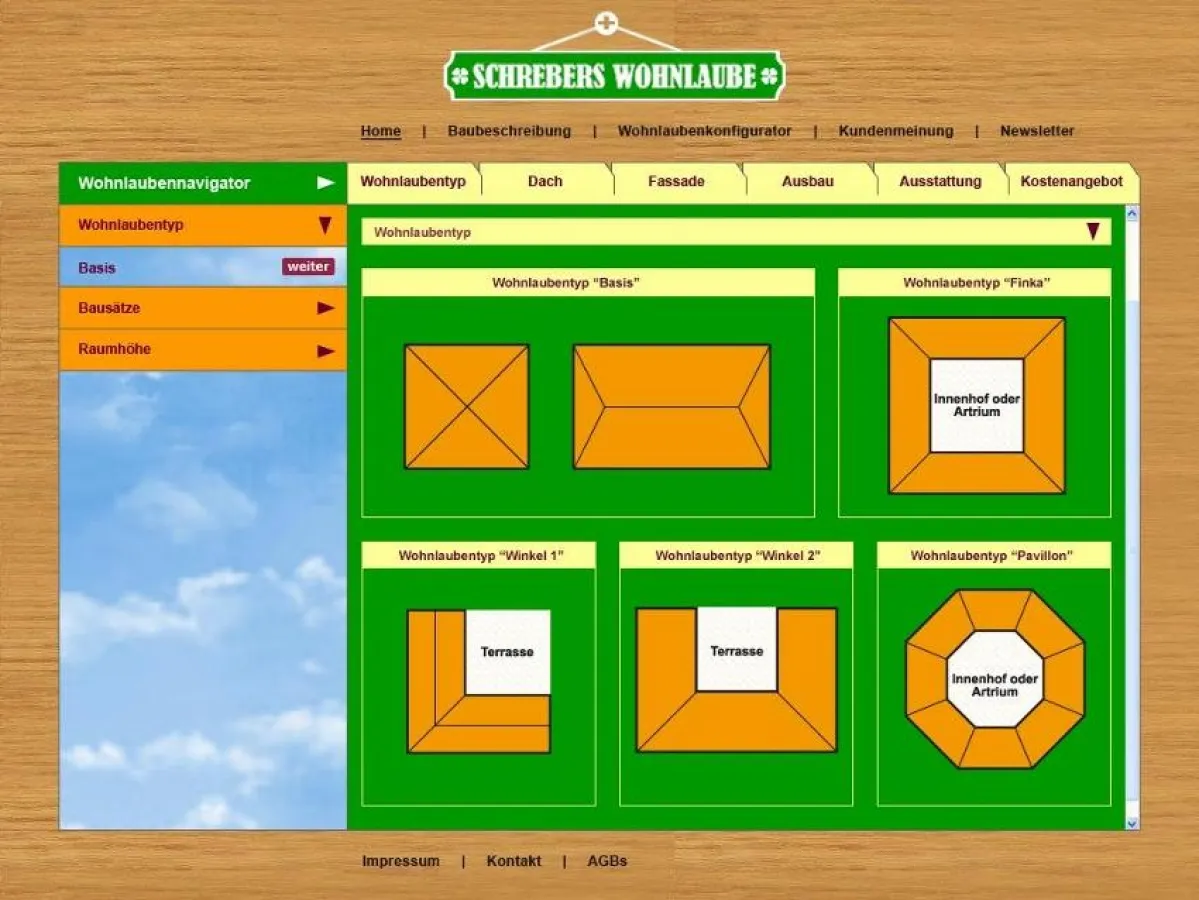Open the Wohnlaubenkonfigurator navigation link
The height and width of the screenshot is (900, 1199).
point(704,131)
